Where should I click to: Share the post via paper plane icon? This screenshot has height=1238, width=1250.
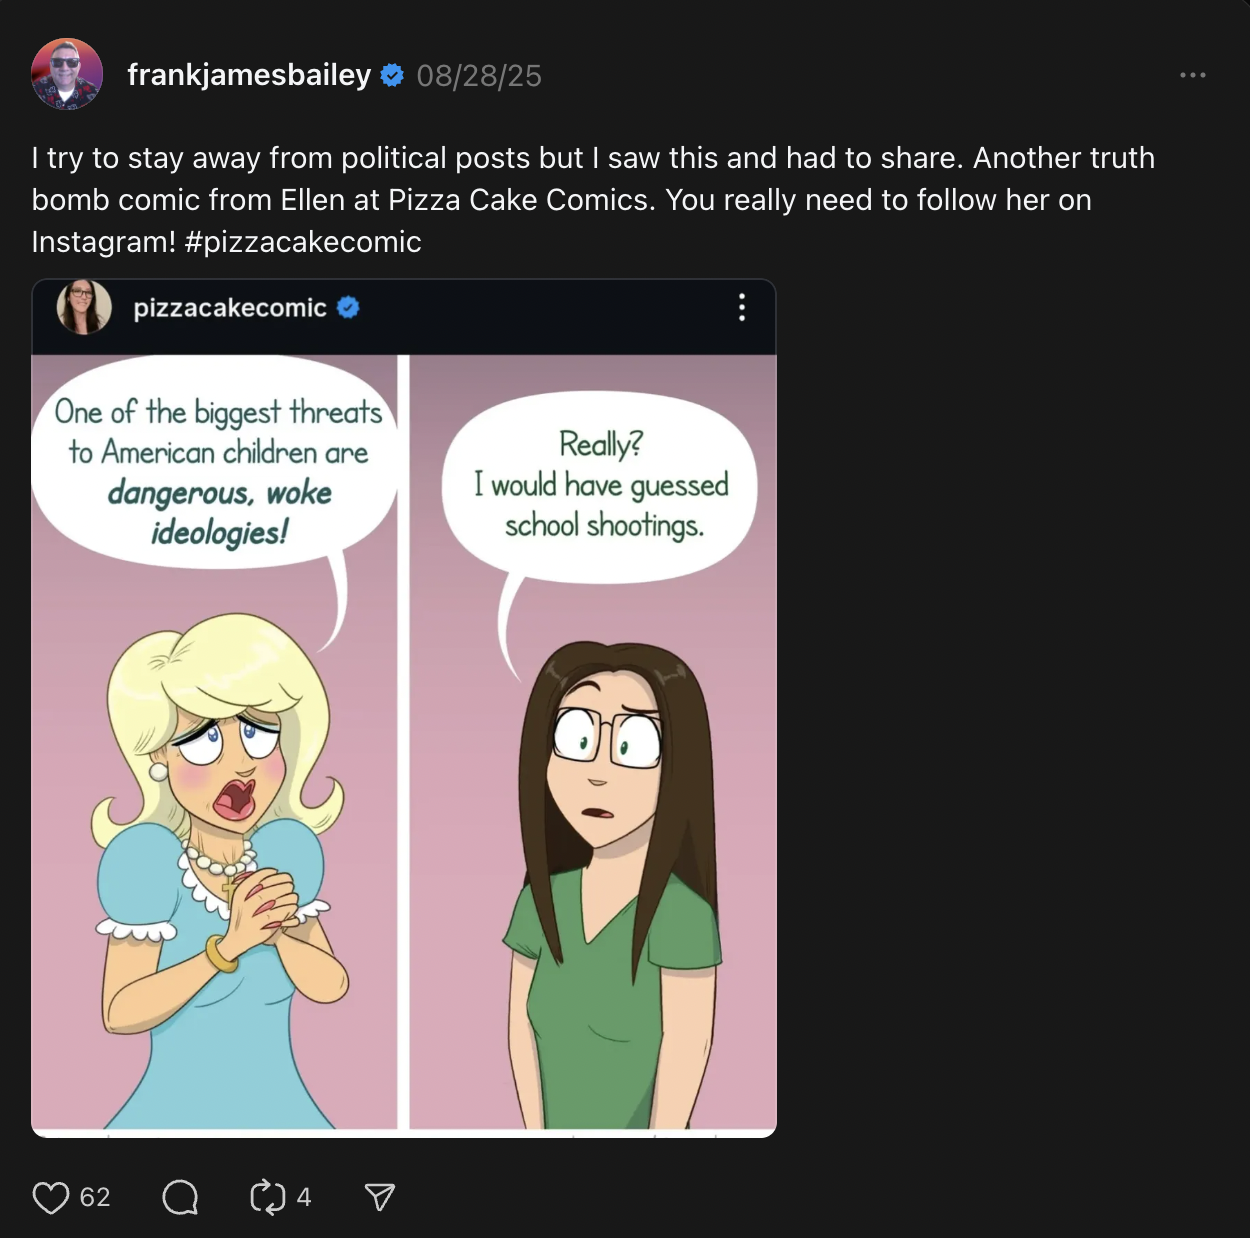click(380, 1197)
